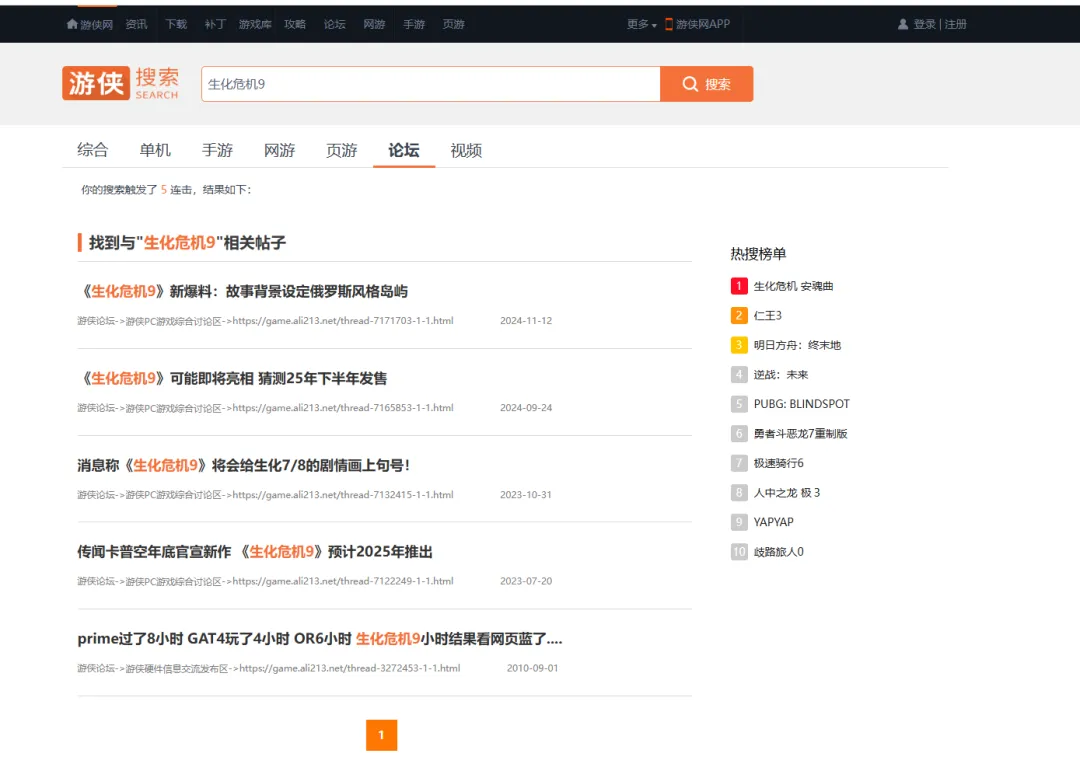Open hot search YAPYAP
Image resolution: width=1080 pixels, height=757 pixels.
click(773, 522)
